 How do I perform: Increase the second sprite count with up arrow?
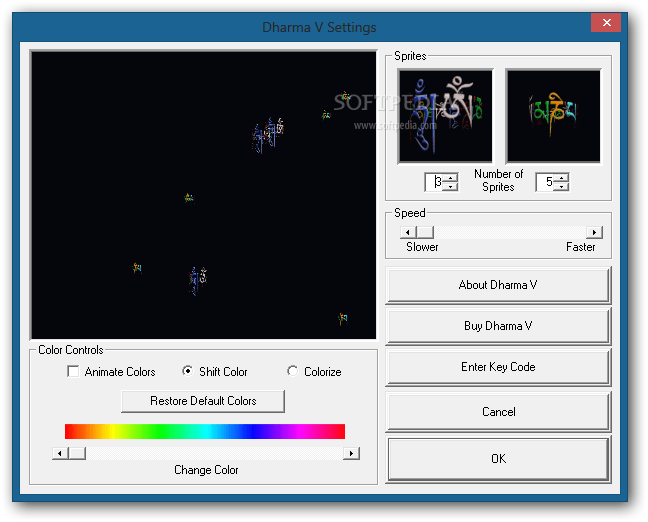click(561, 178)
